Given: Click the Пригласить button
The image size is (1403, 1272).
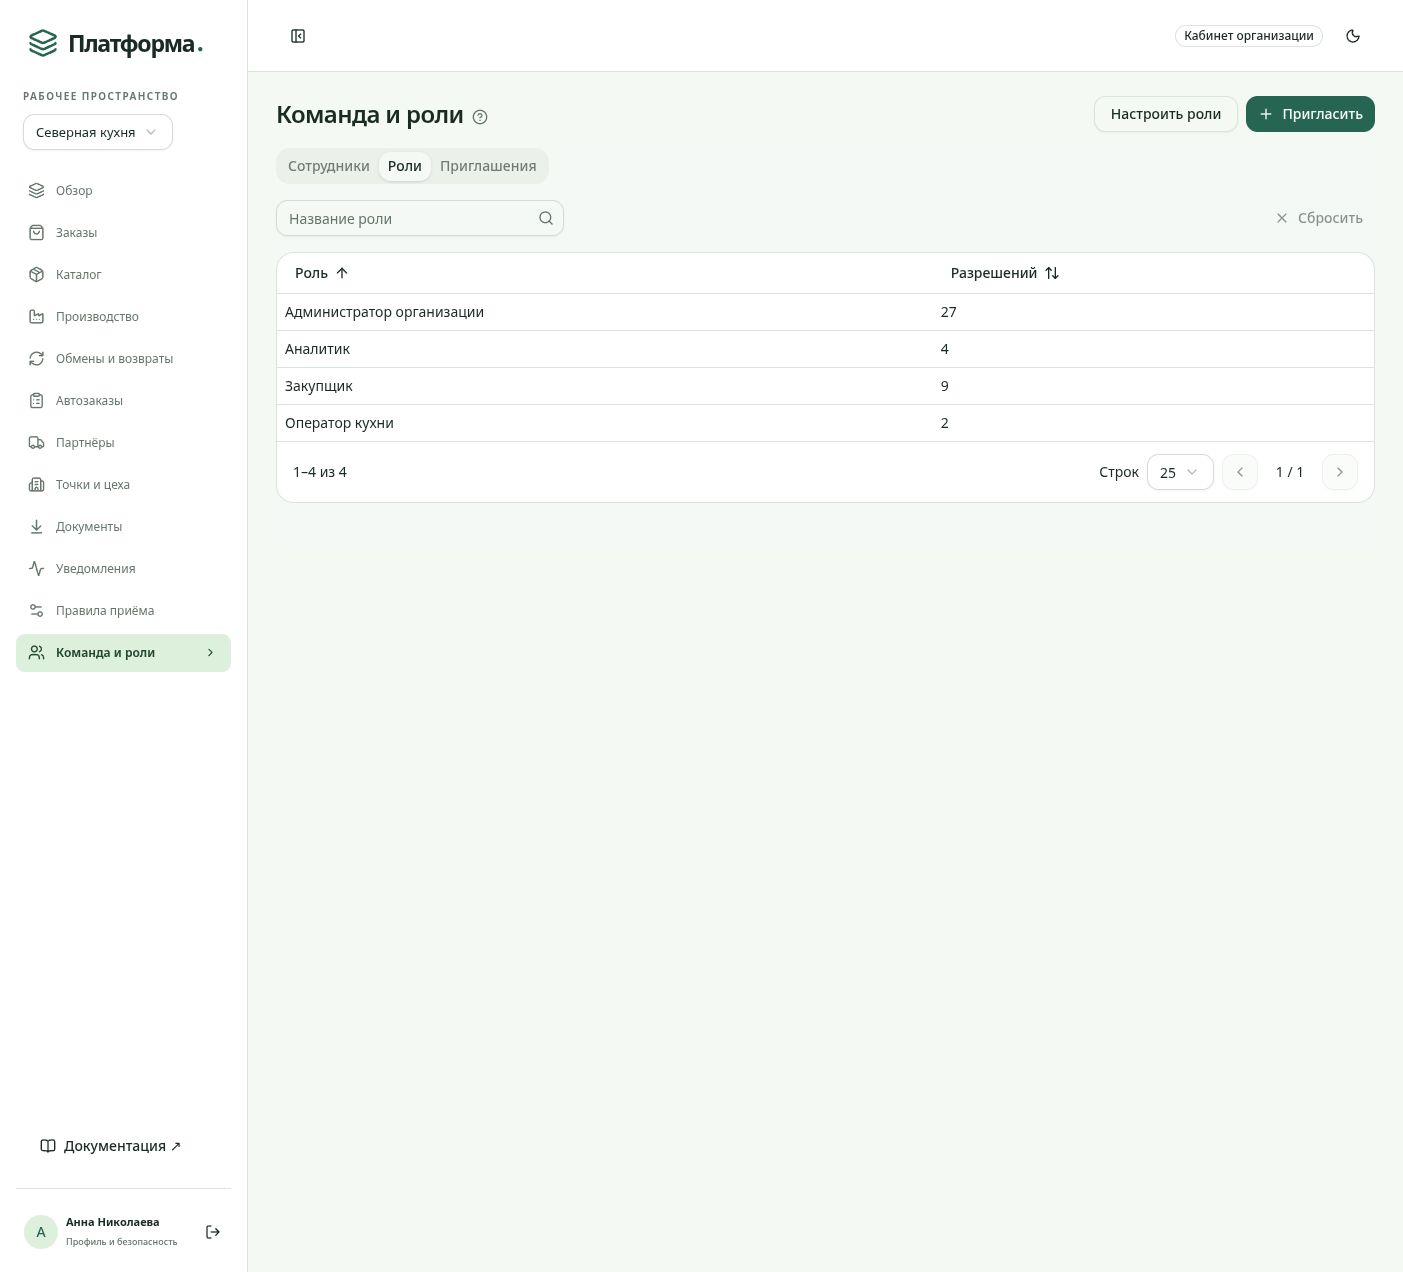Looking at the screenshot, I should point(1310,114).
